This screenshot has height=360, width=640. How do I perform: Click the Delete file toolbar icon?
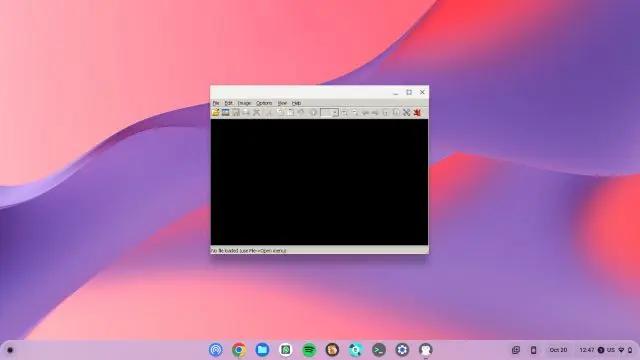[x=256, y=112]
